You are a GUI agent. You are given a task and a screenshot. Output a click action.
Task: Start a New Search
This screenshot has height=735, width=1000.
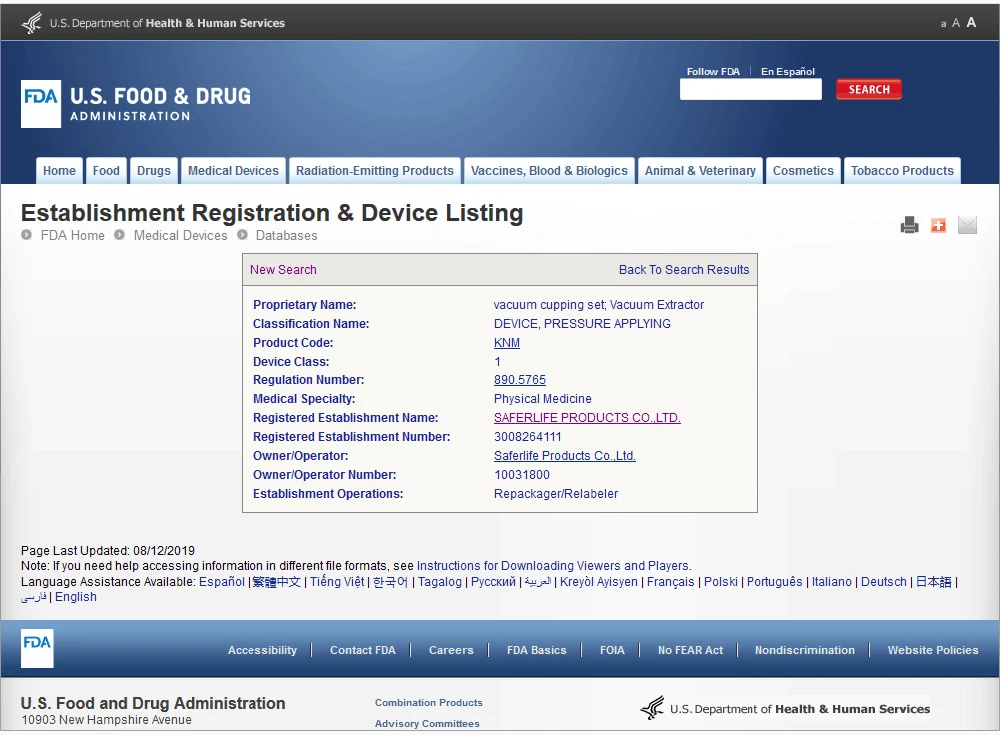point(283,270)
